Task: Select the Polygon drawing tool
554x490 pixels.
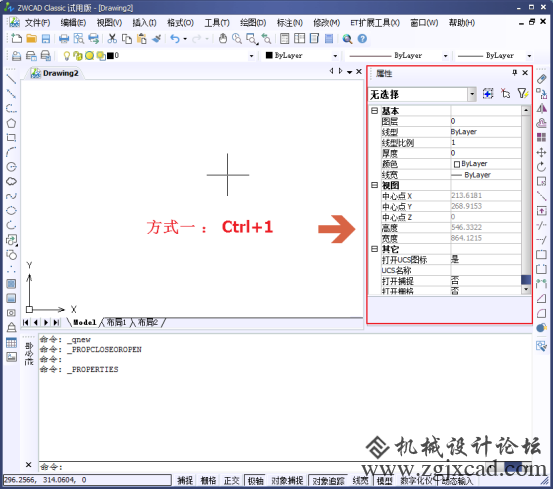Action: coord(11,123)
